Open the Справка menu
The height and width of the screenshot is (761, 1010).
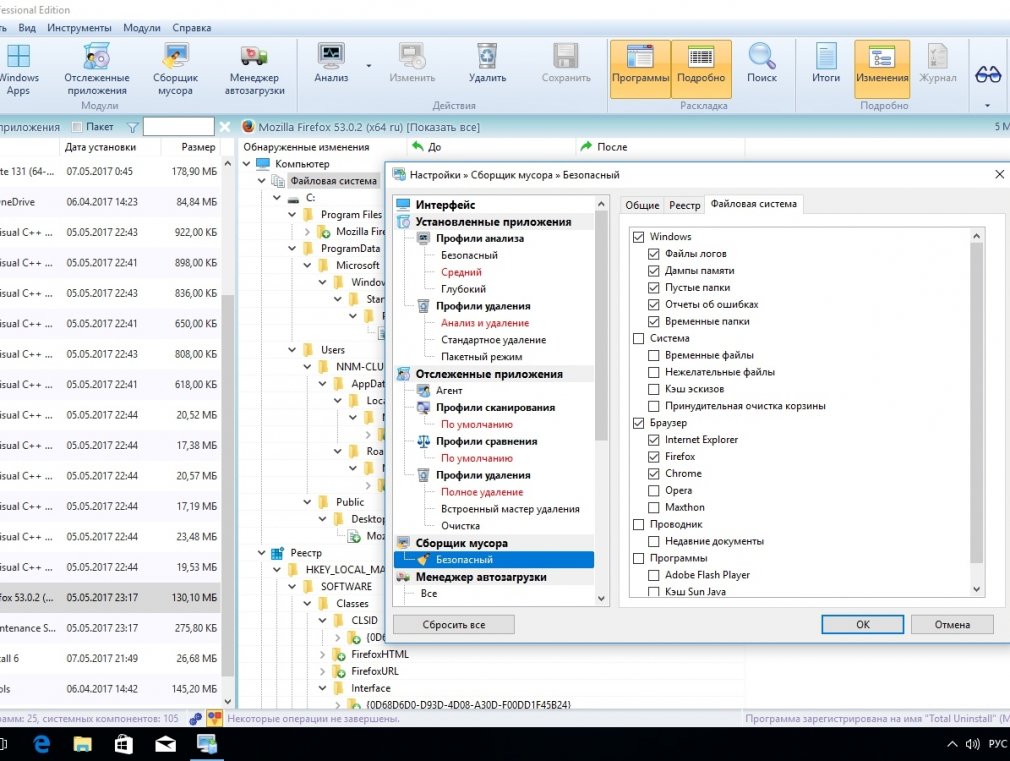coord(191,28)
